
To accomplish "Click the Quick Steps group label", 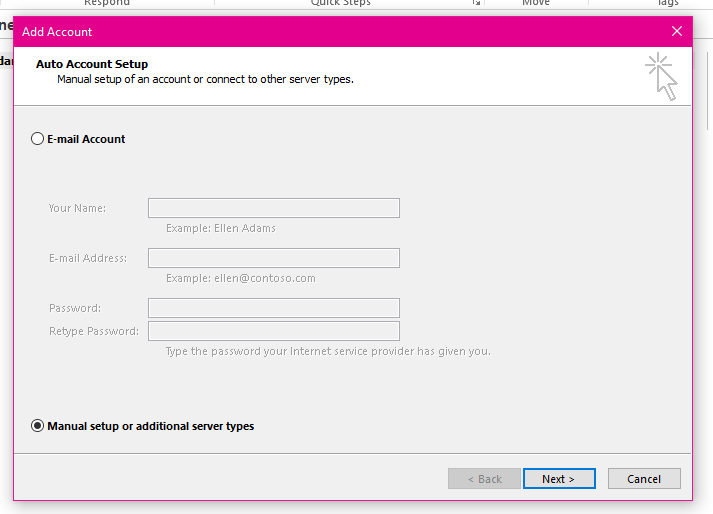I will point(341,3).
